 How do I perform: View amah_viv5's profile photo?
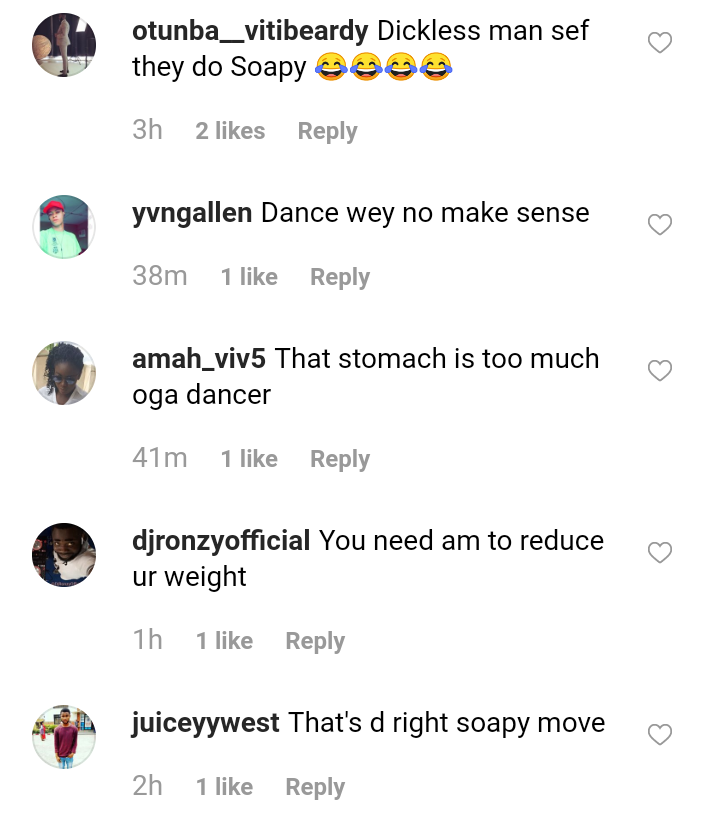point(64,373)
